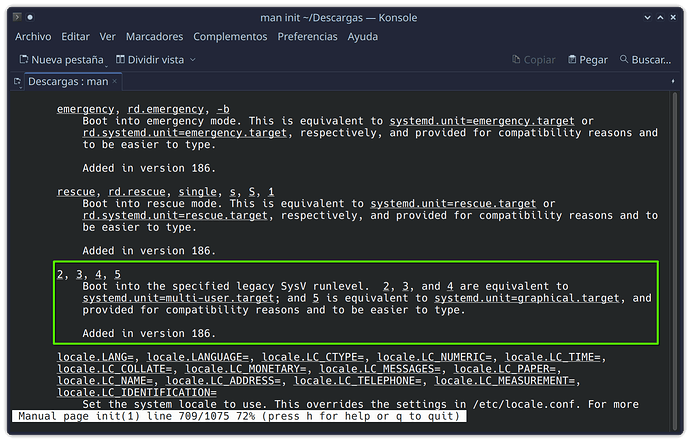This screenshot has width=690, height=442.
Task: Expand the Dividir vista dropdown arrow
Action: tap(193, 60)
